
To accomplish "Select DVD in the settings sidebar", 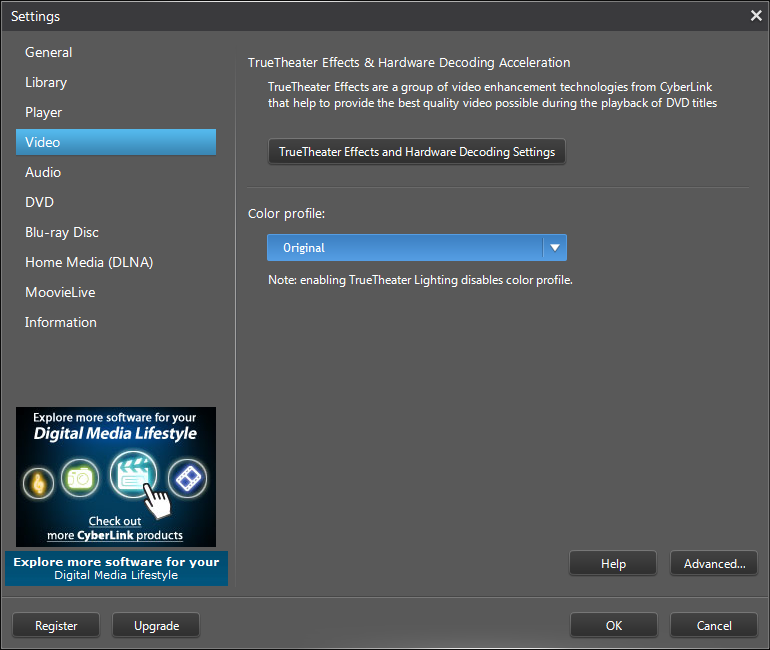I will [40, 202].
